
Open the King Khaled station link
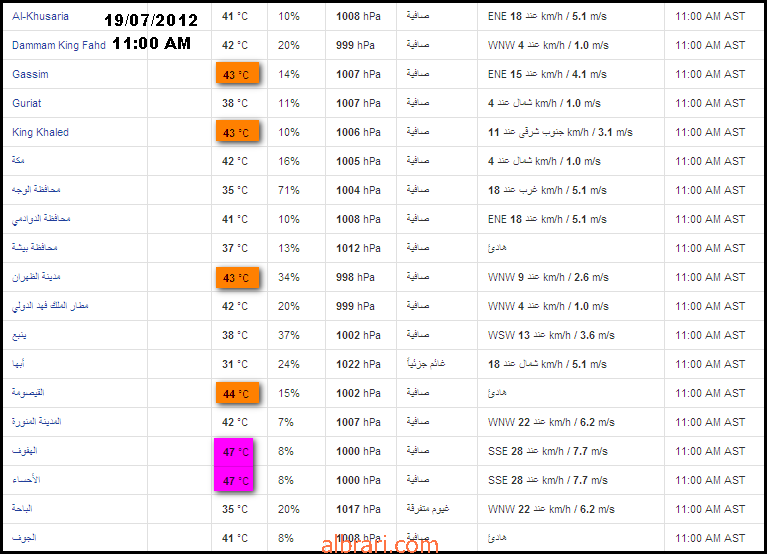point(40,132)
